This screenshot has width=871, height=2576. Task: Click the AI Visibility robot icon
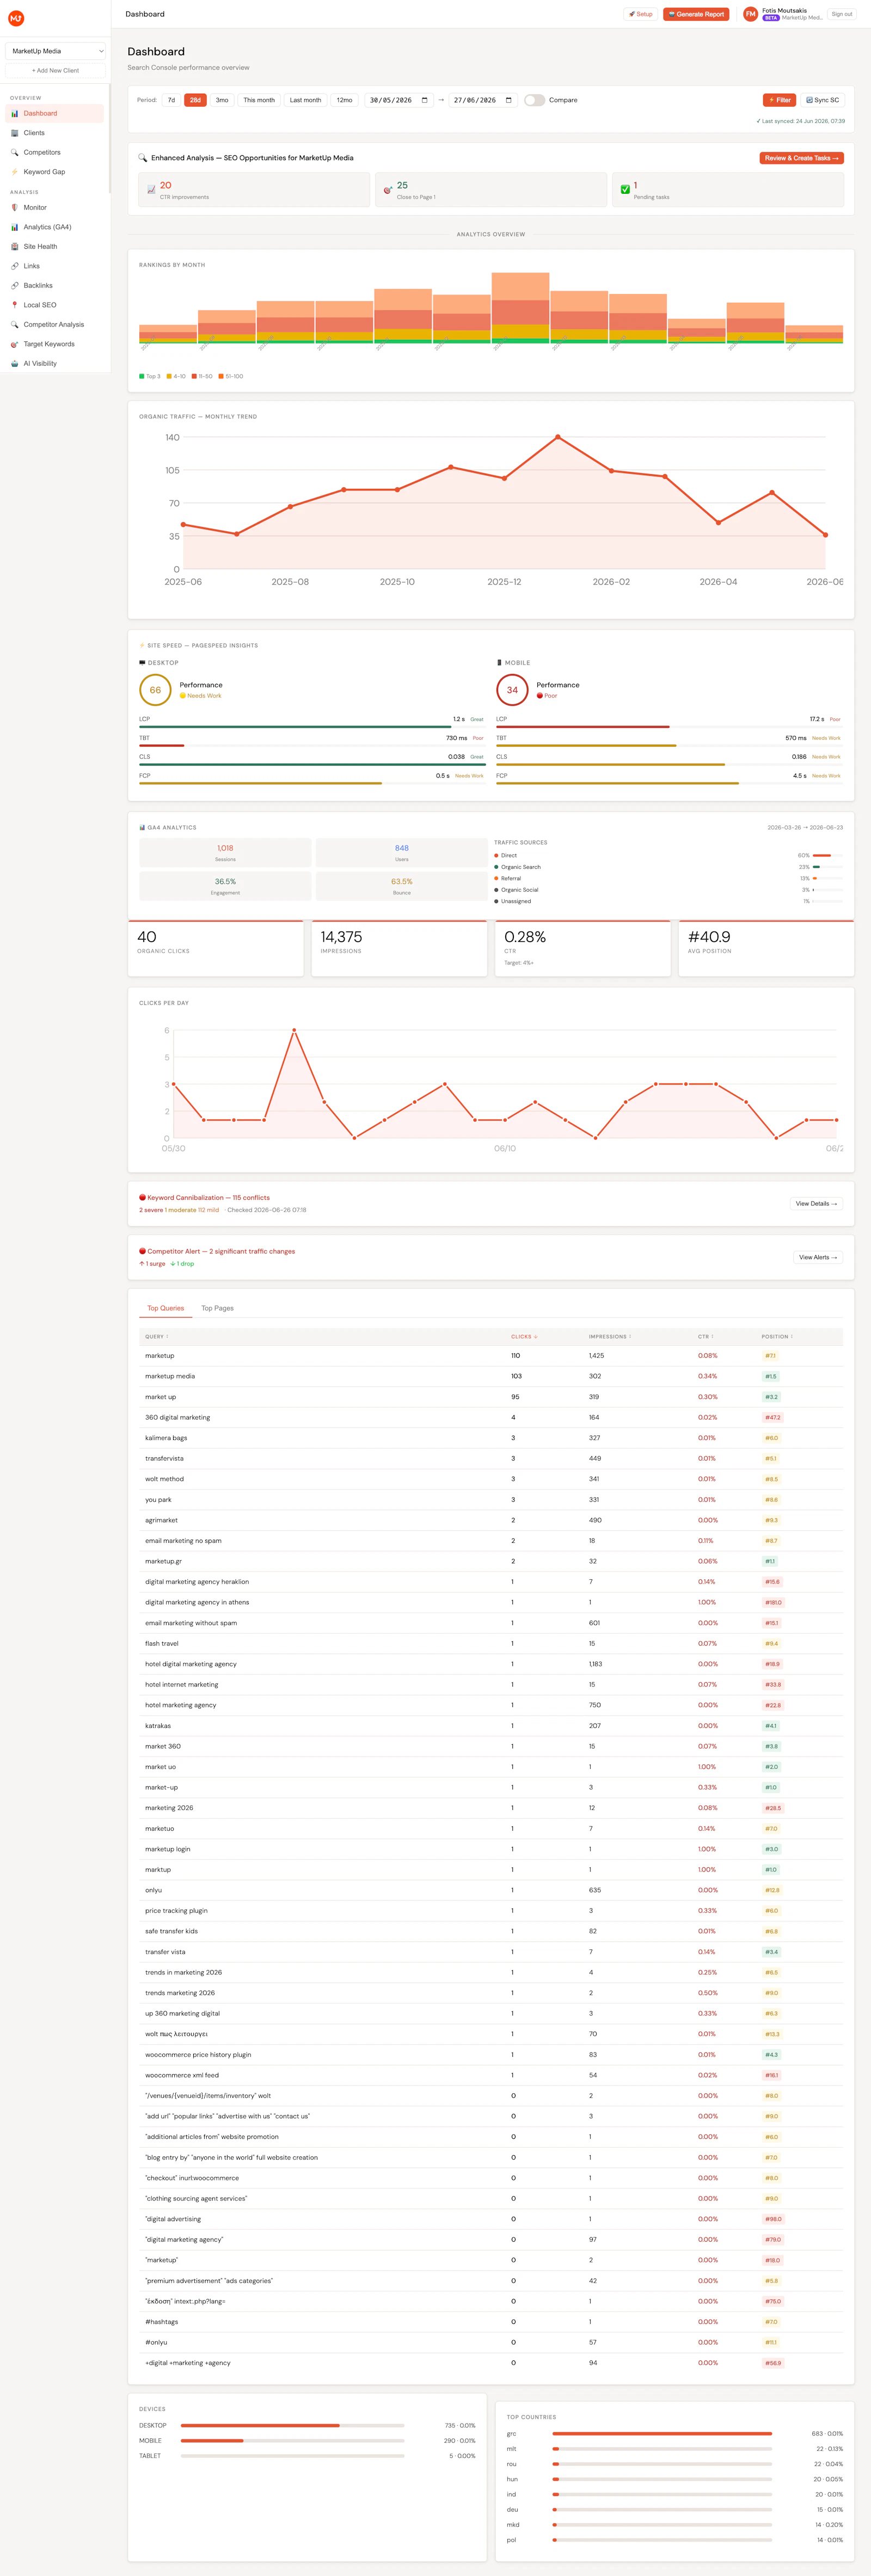[x=15, y=363]
